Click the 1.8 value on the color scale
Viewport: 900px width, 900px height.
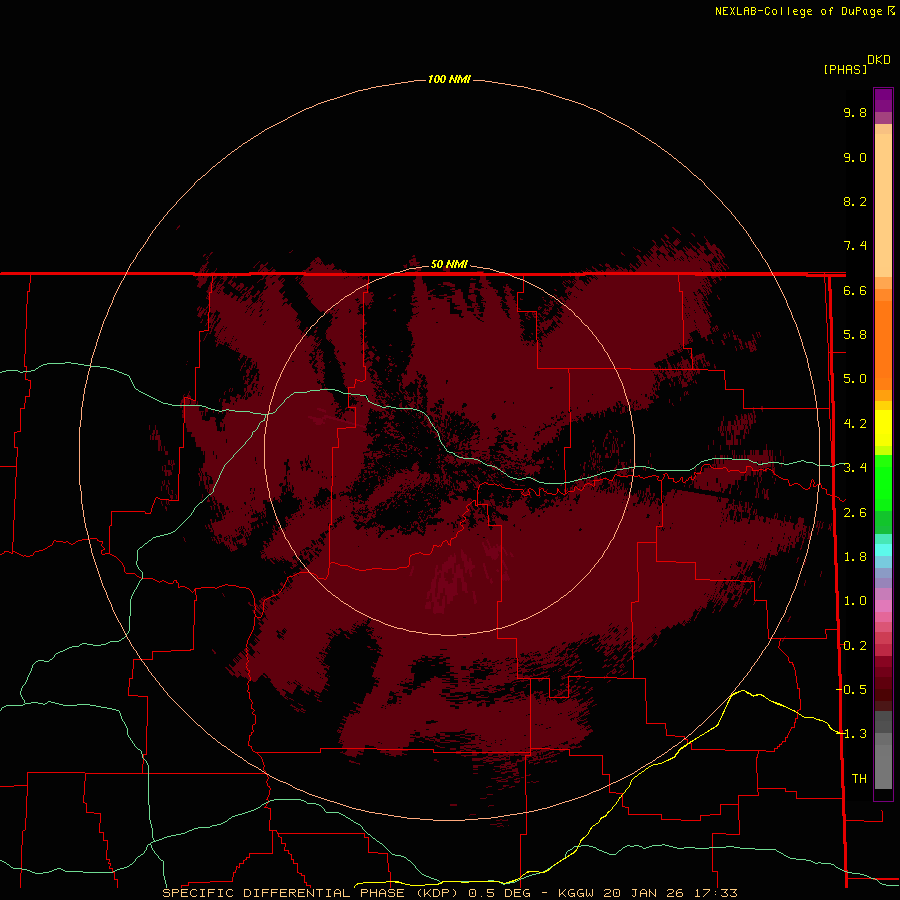[855, 557]
